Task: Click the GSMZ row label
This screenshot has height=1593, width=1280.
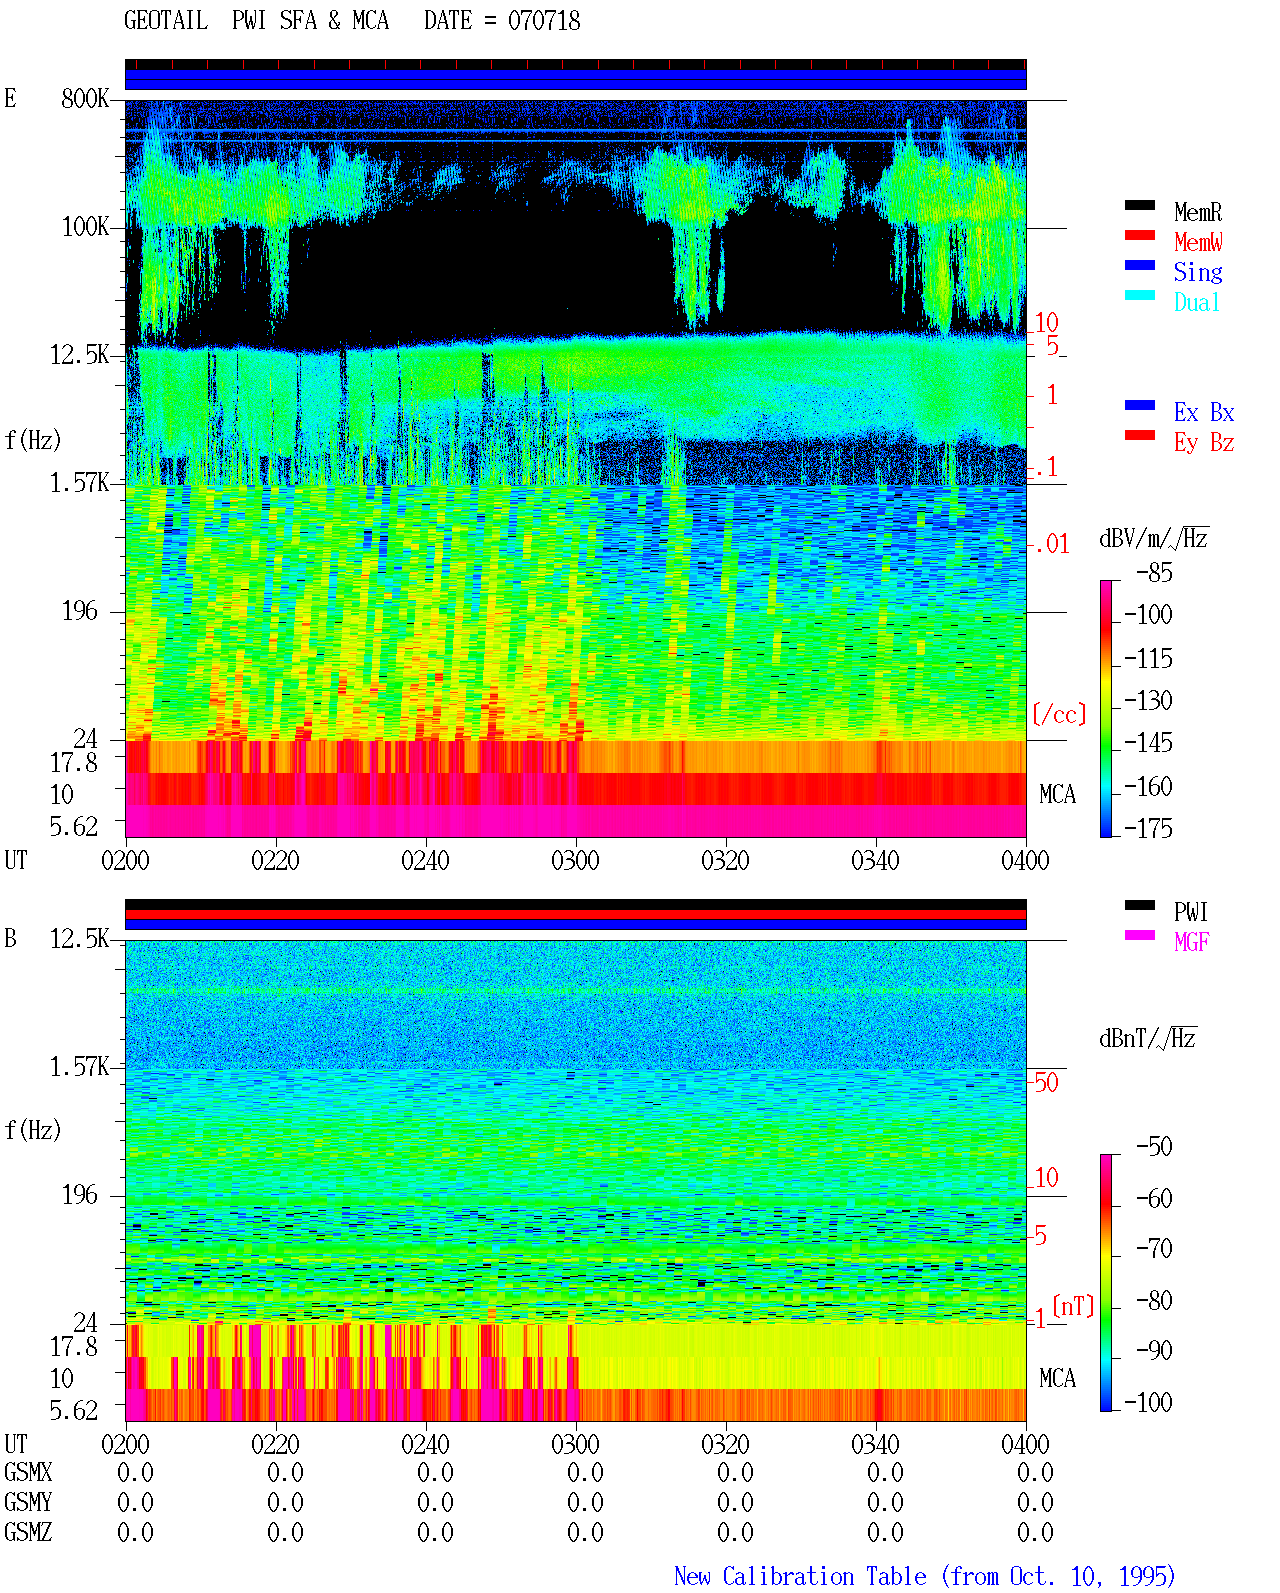Action: point(28,1533)
